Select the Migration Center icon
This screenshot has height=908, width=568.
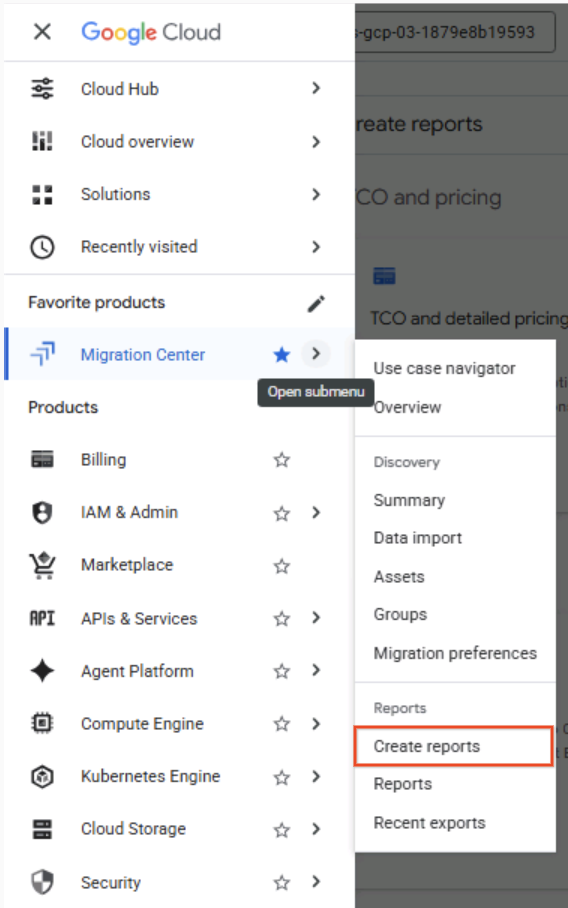[x=42, y=354]
